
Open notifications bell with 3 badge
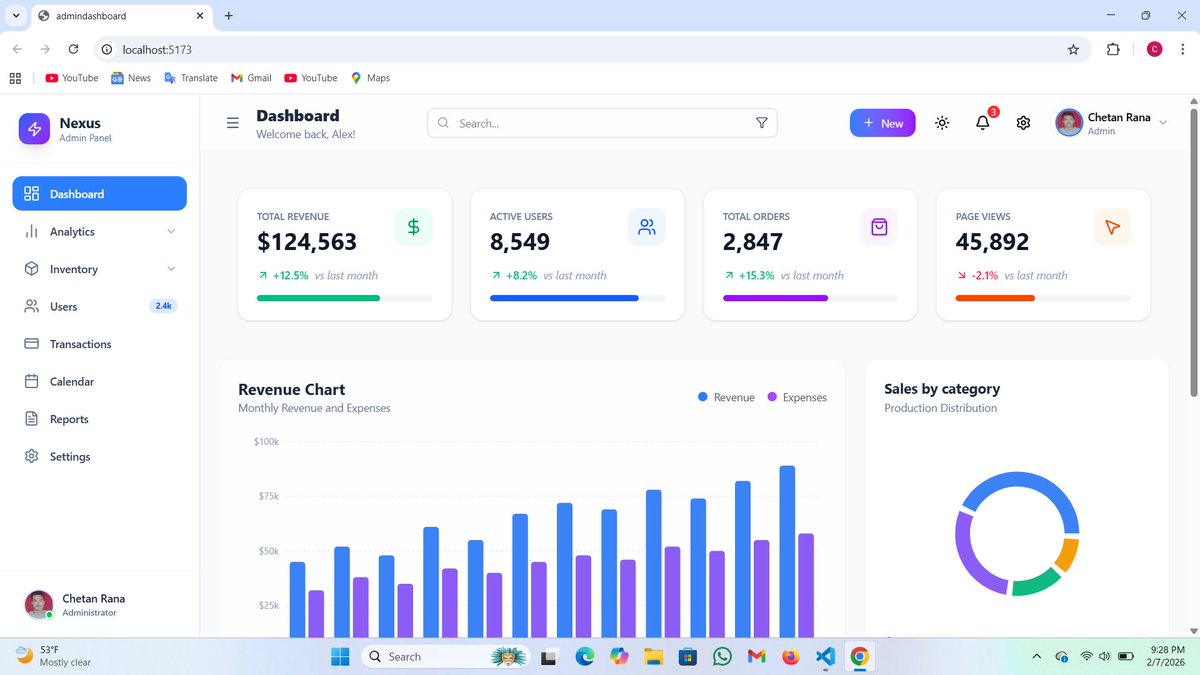(x=984, y=121)
